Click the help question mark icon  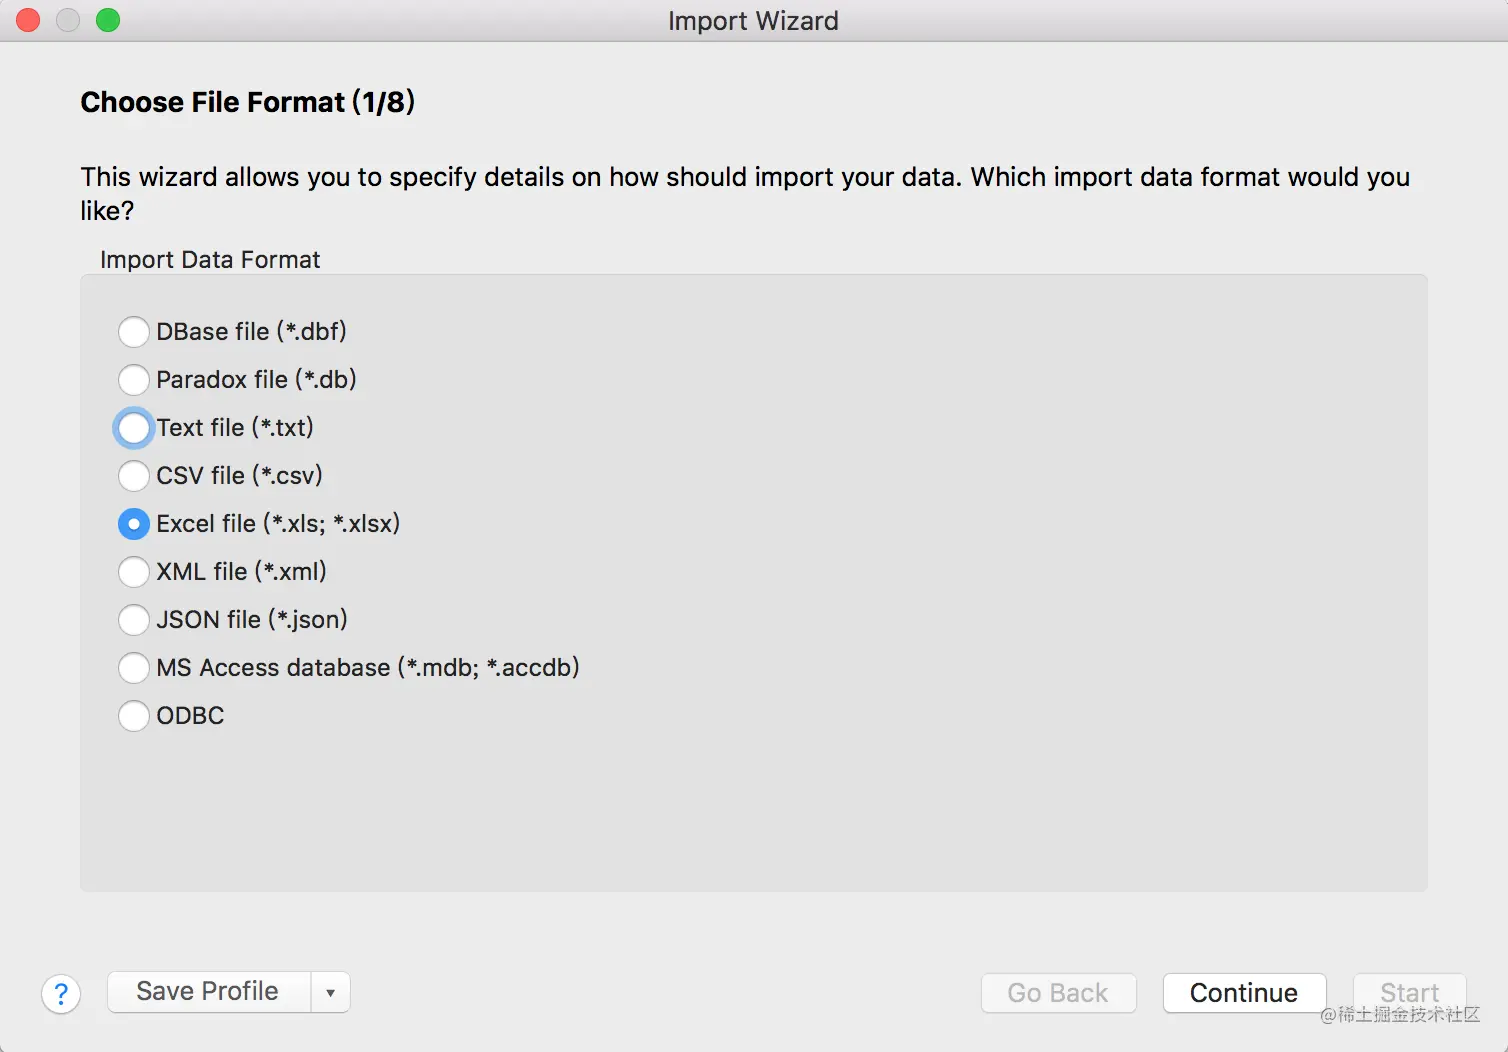click(61, 994)
